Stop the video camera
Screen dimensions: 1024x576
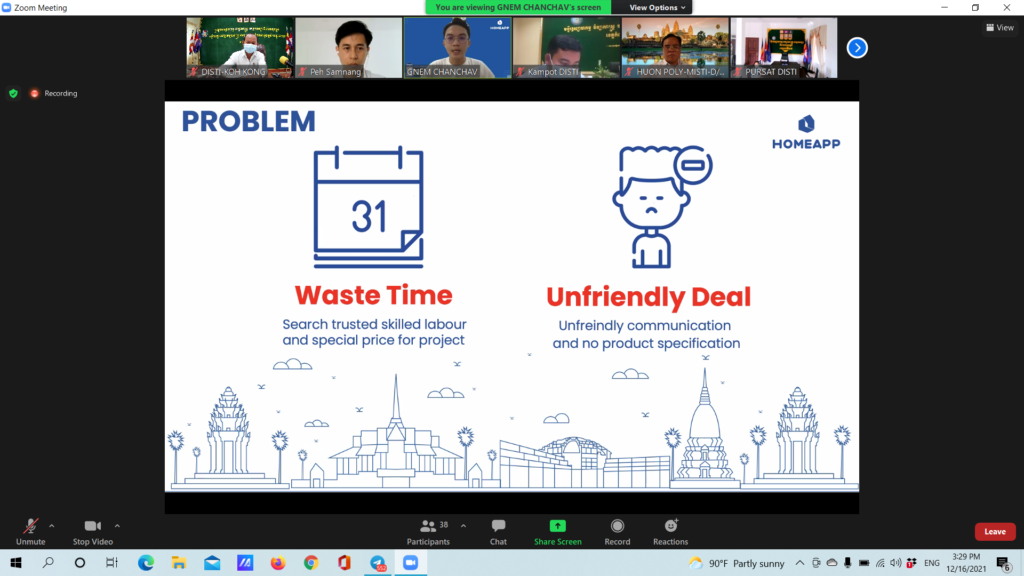pos(92,527)
